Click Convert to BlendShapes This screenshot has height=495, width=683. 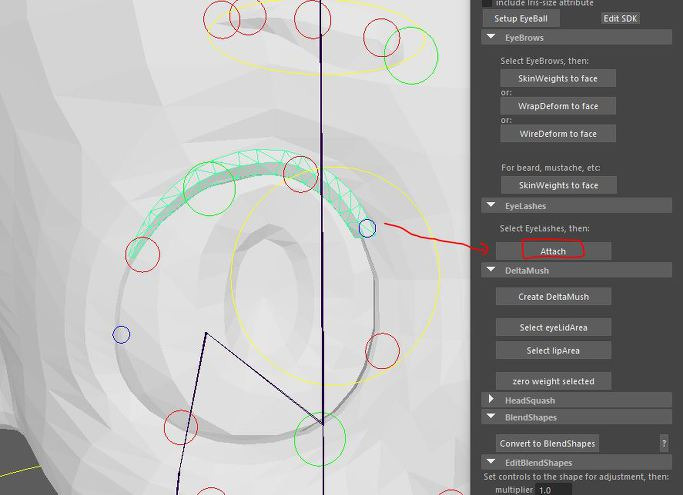[547, 444]
